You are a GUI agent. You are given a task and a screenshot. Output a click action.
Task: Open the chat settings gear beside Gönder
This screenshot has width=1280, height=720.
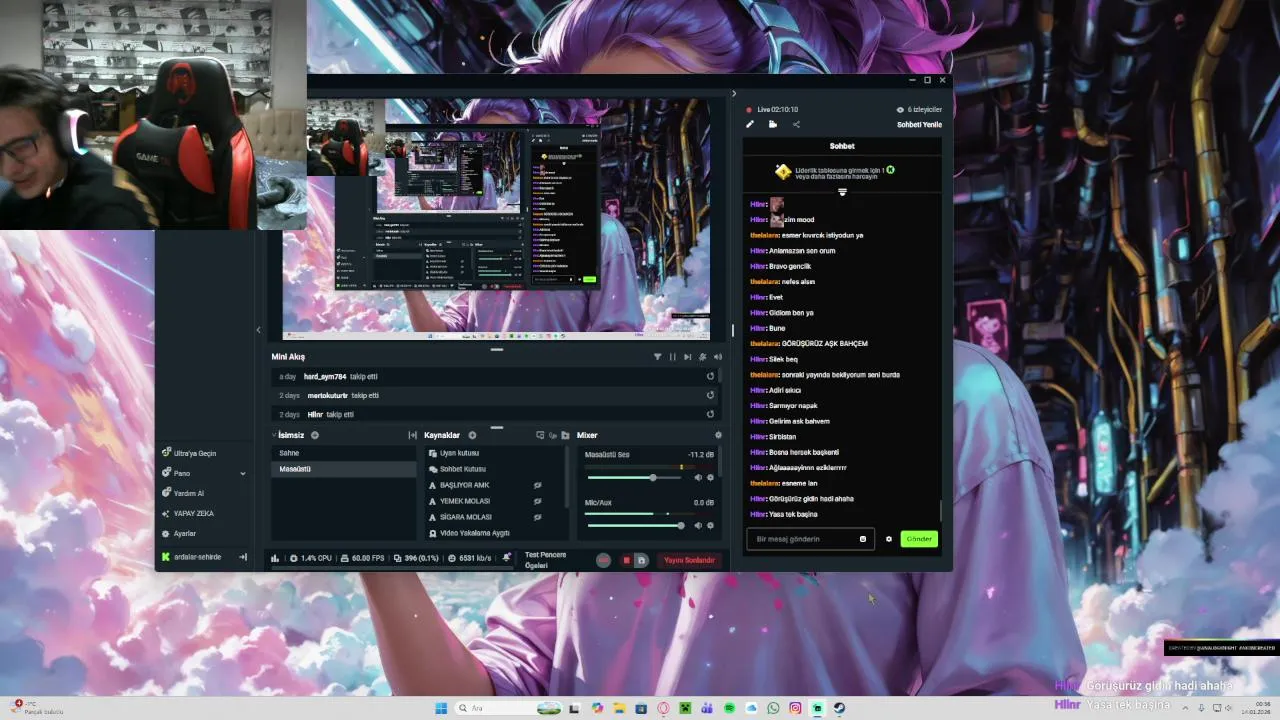click(889, 539)
